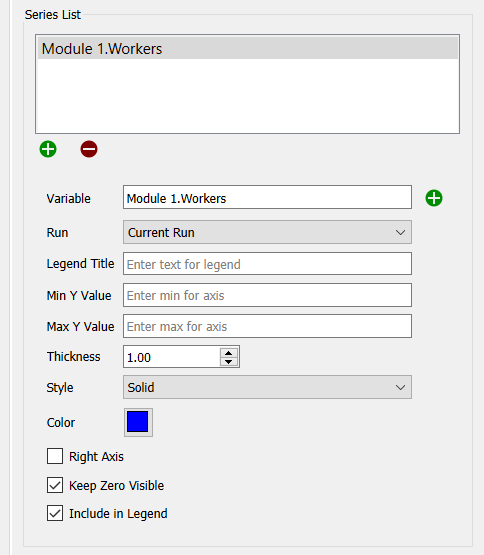The image size is (484, 555).
Task: Increase Thickness with the up arrow
Action: [x=229, y=353]
